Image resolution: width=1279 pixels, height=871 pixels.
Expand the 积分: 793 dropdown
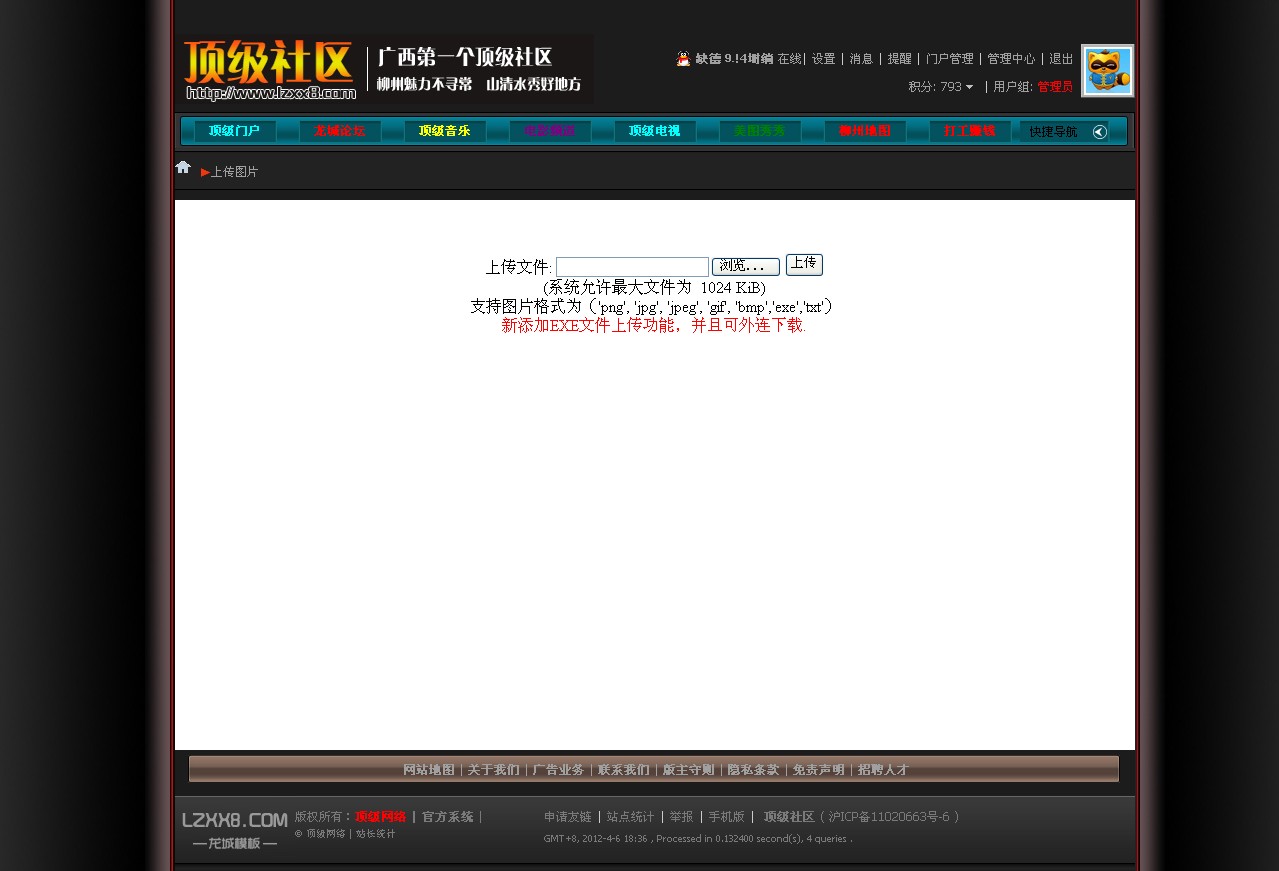point(941,87)
